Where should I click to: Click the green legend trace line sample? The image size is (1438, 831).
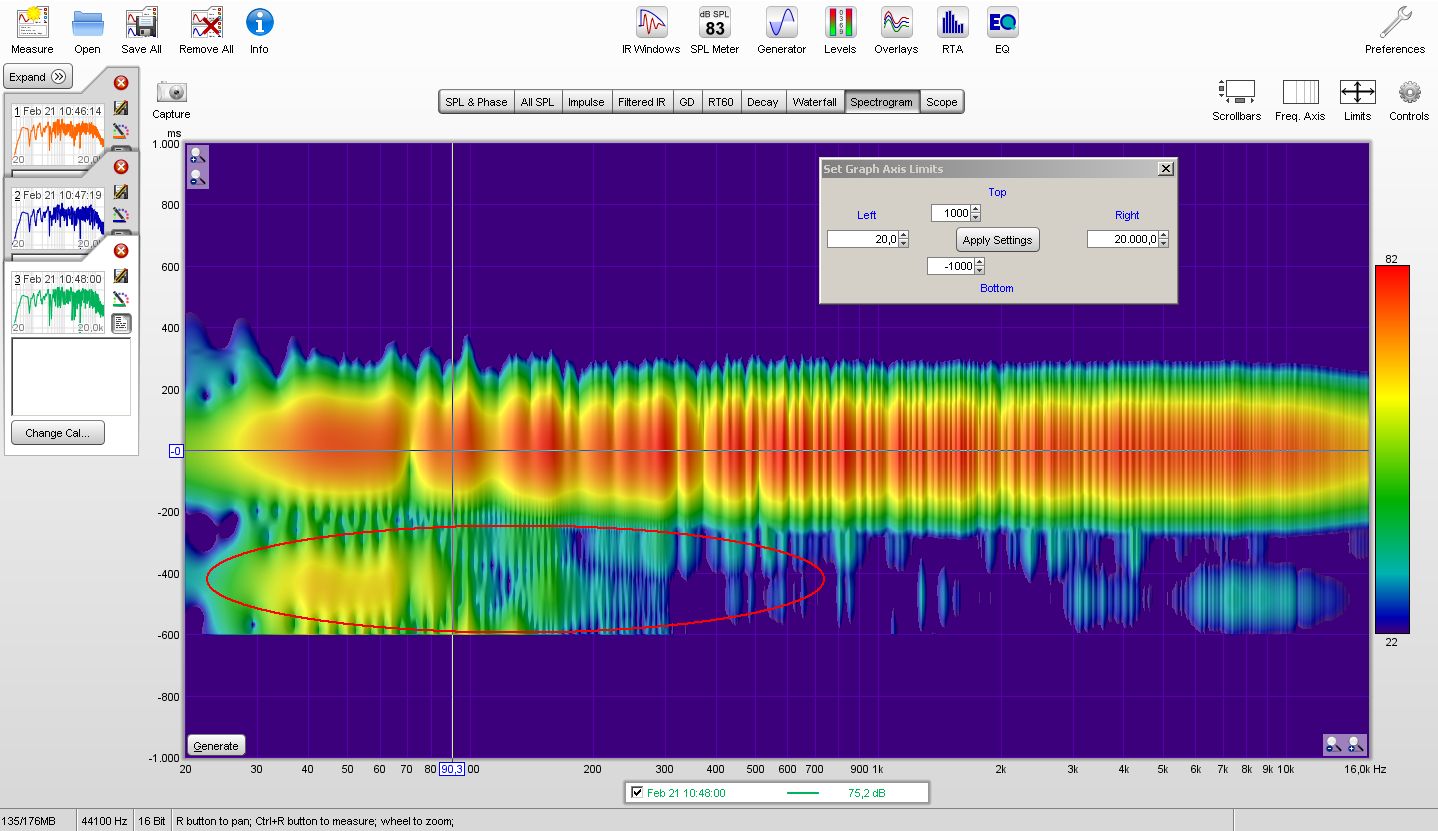tap(803, 793)
